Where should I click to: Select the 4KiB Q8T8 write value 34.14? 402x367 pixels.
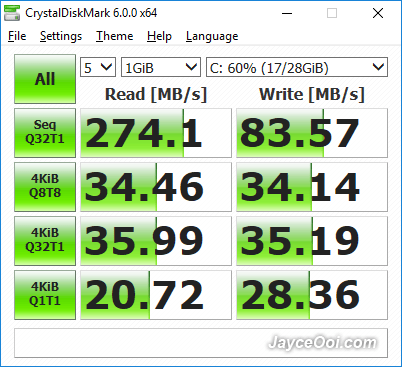[312, 187]
